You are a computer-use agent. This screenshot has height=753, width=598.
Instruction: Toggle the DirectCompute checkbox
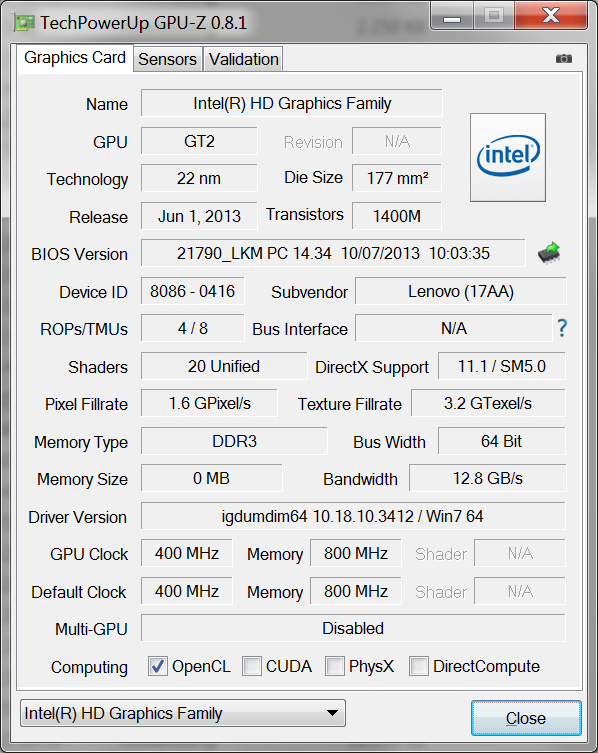coord(418,666)
